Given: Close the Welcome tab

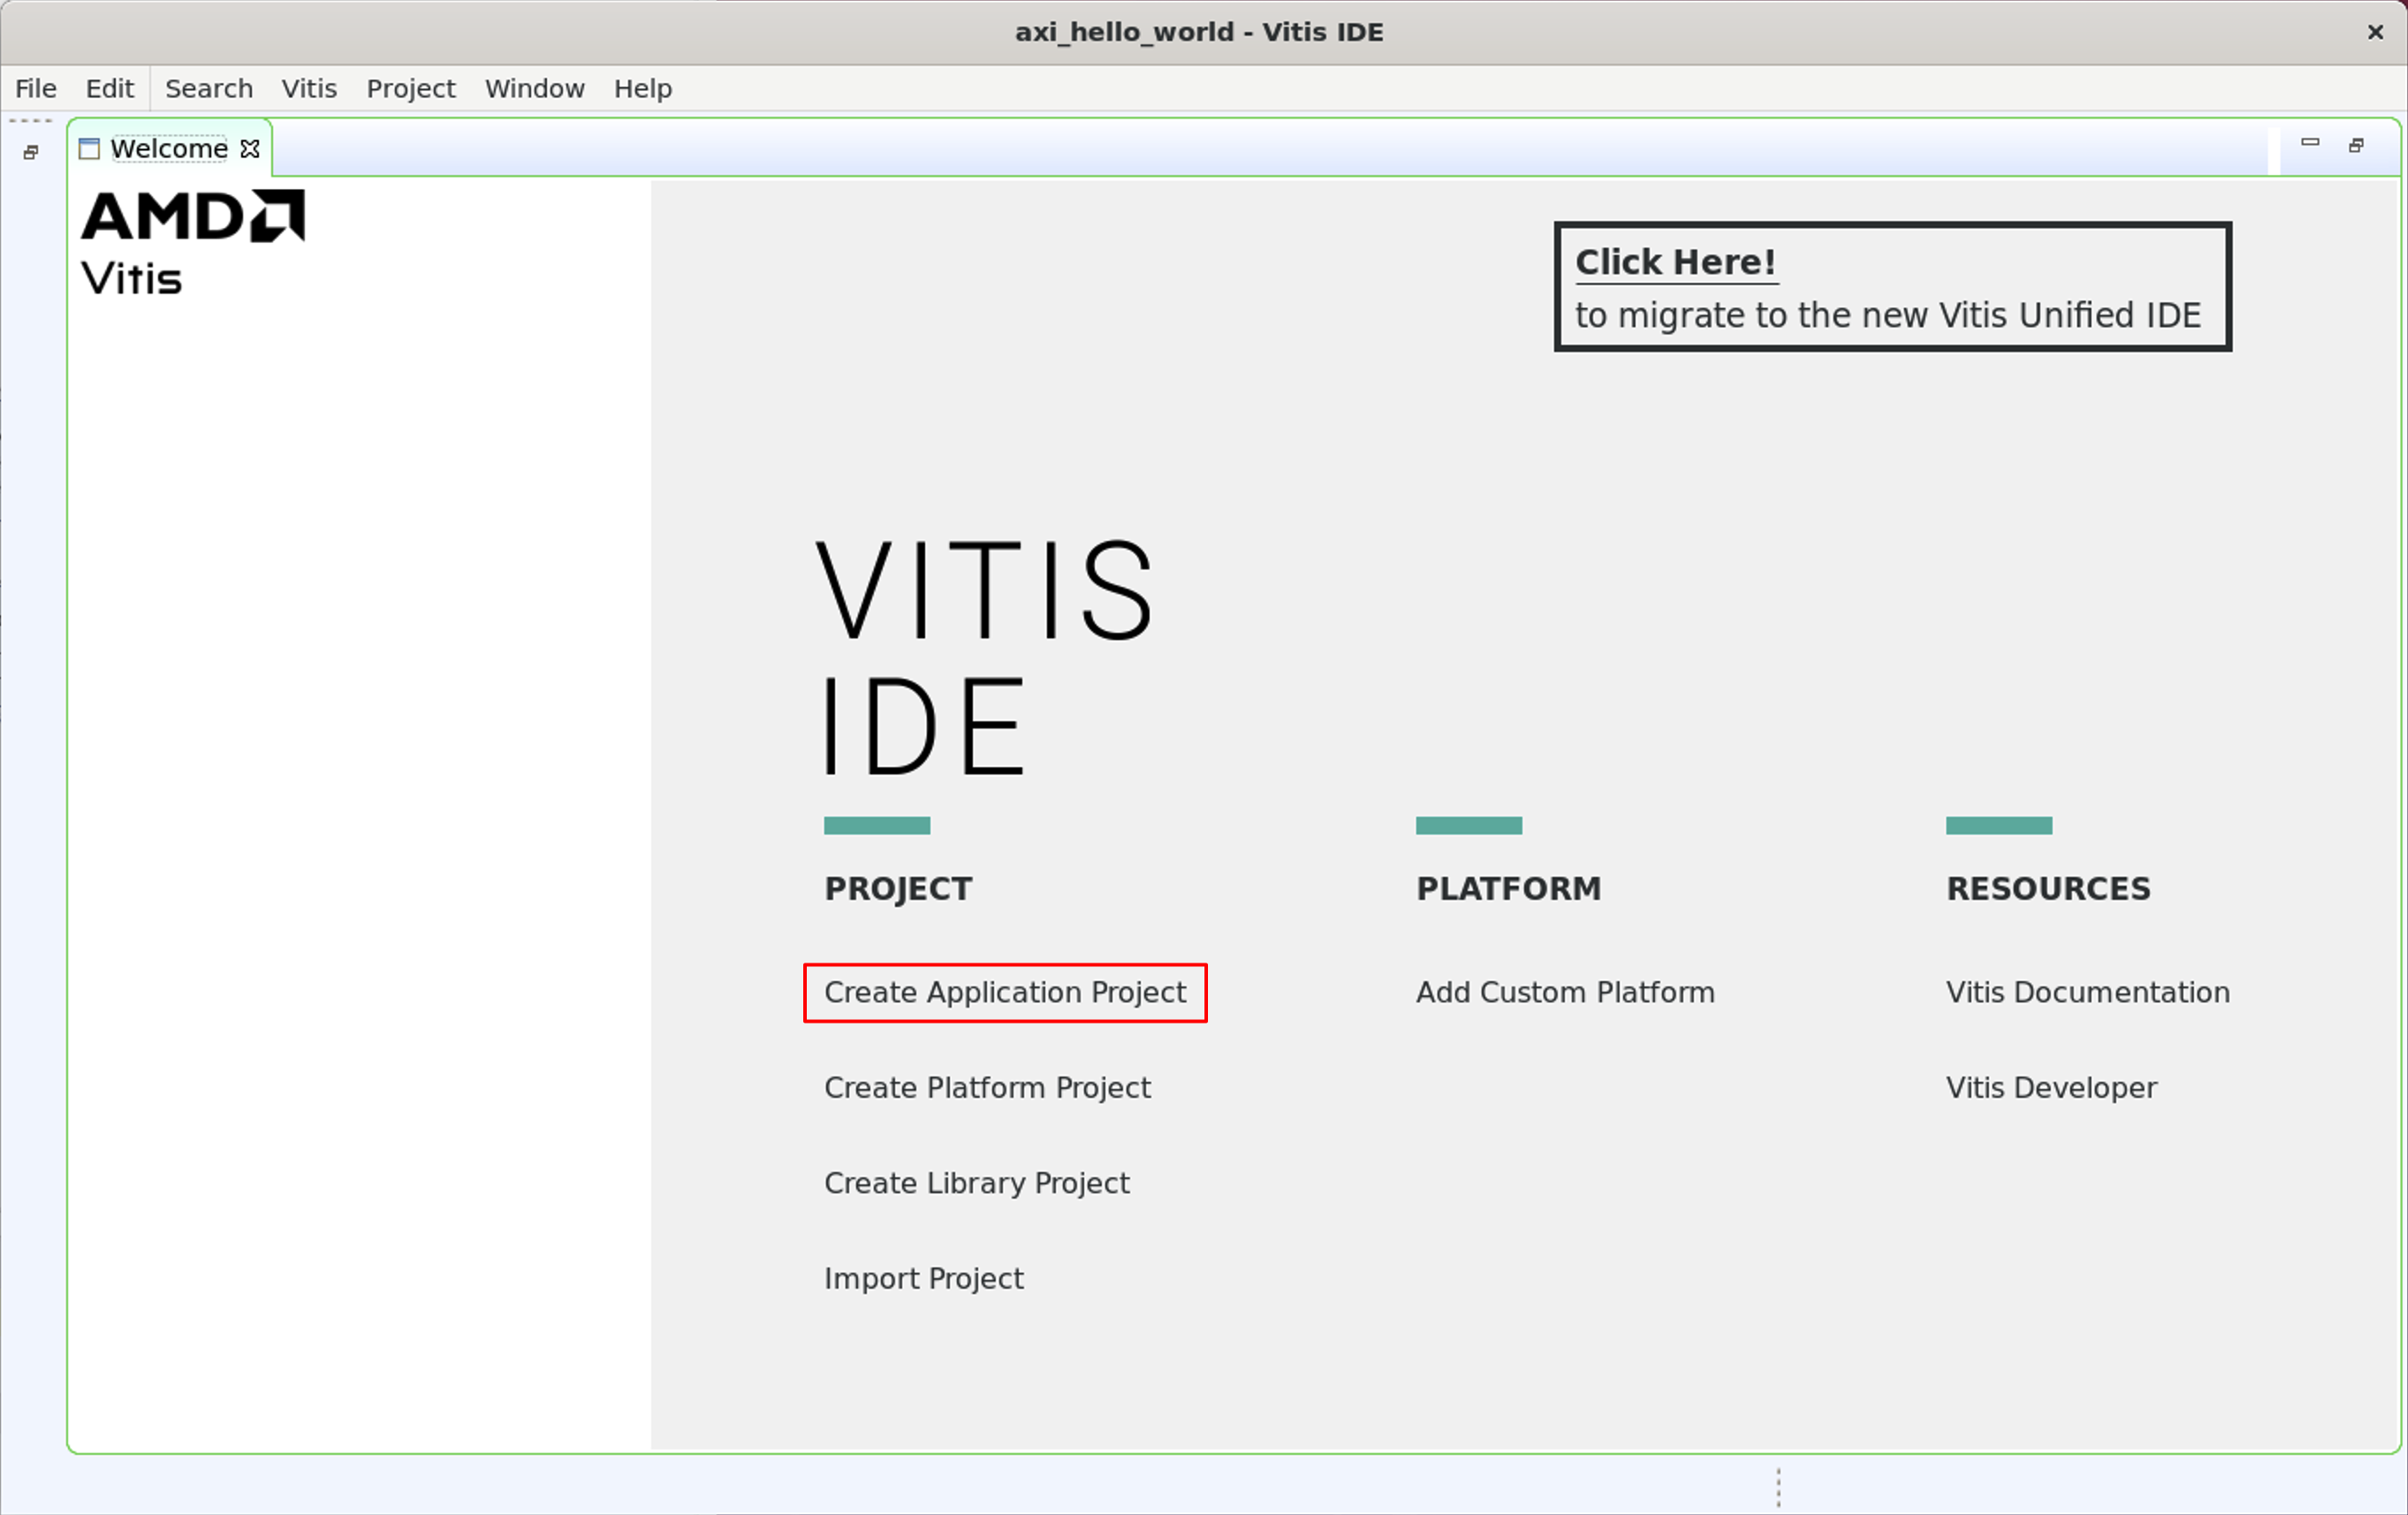Looking at the screenshot, I should (x=249, y=149).
